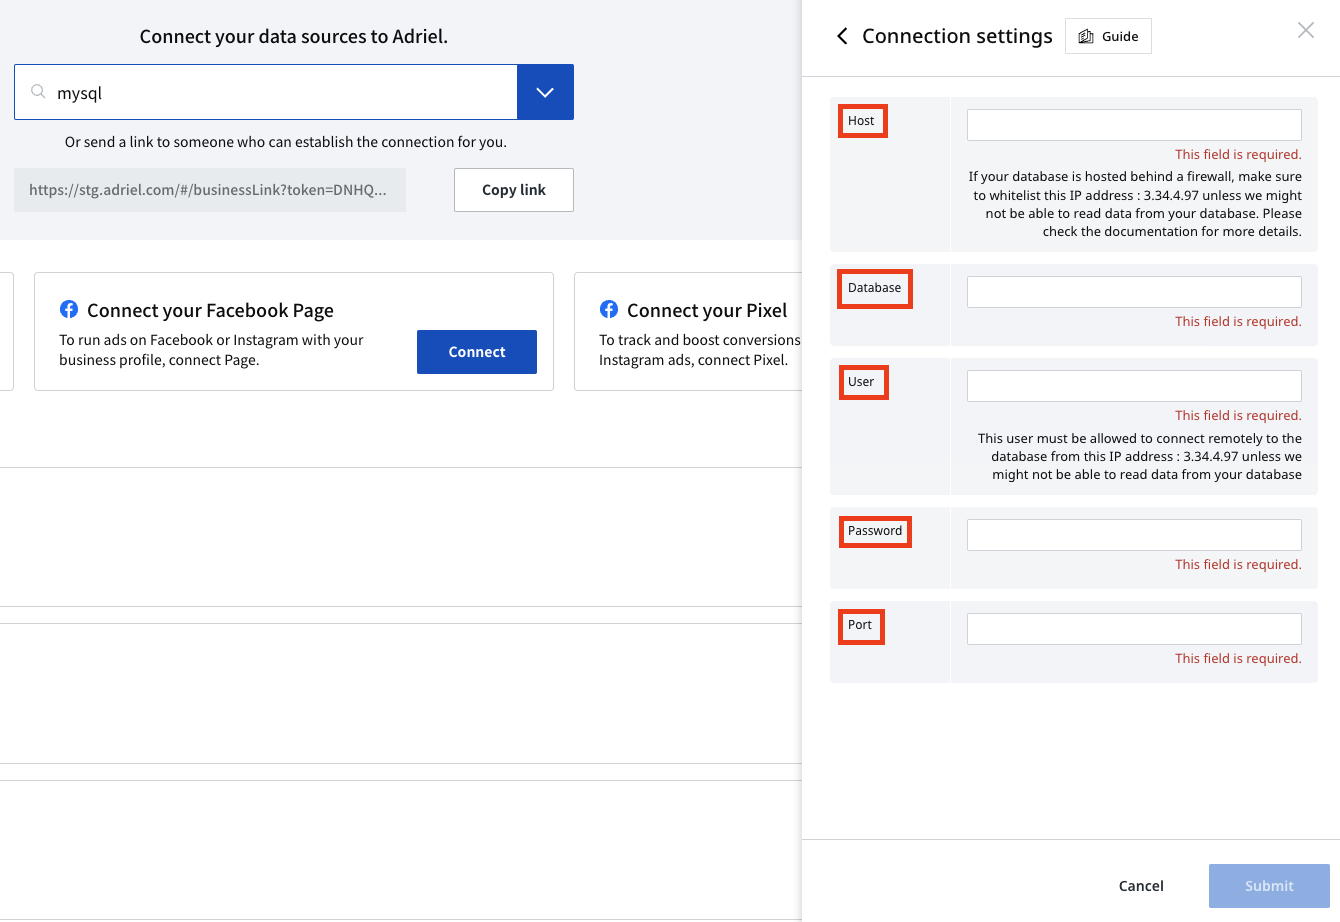Open the Guide documentation
The width and height of the screenshot is (1340, 922).
pos(1108,36)
